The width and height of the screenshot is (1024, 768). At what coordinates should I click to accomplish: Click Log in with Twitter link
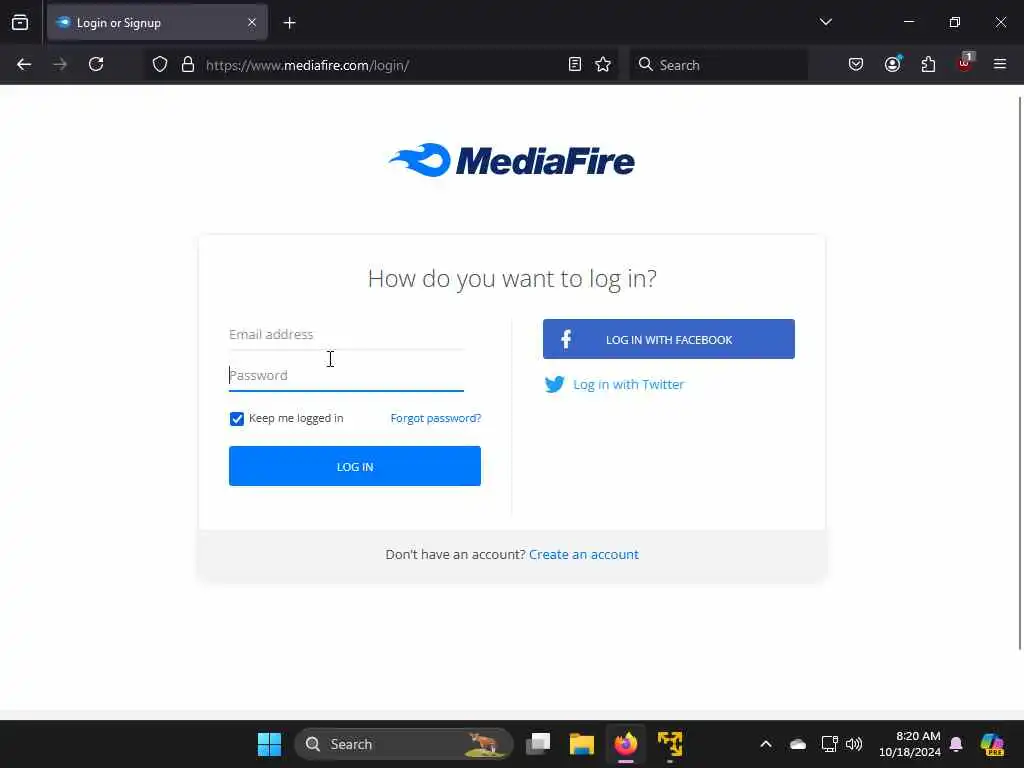[x=628, y=385]
